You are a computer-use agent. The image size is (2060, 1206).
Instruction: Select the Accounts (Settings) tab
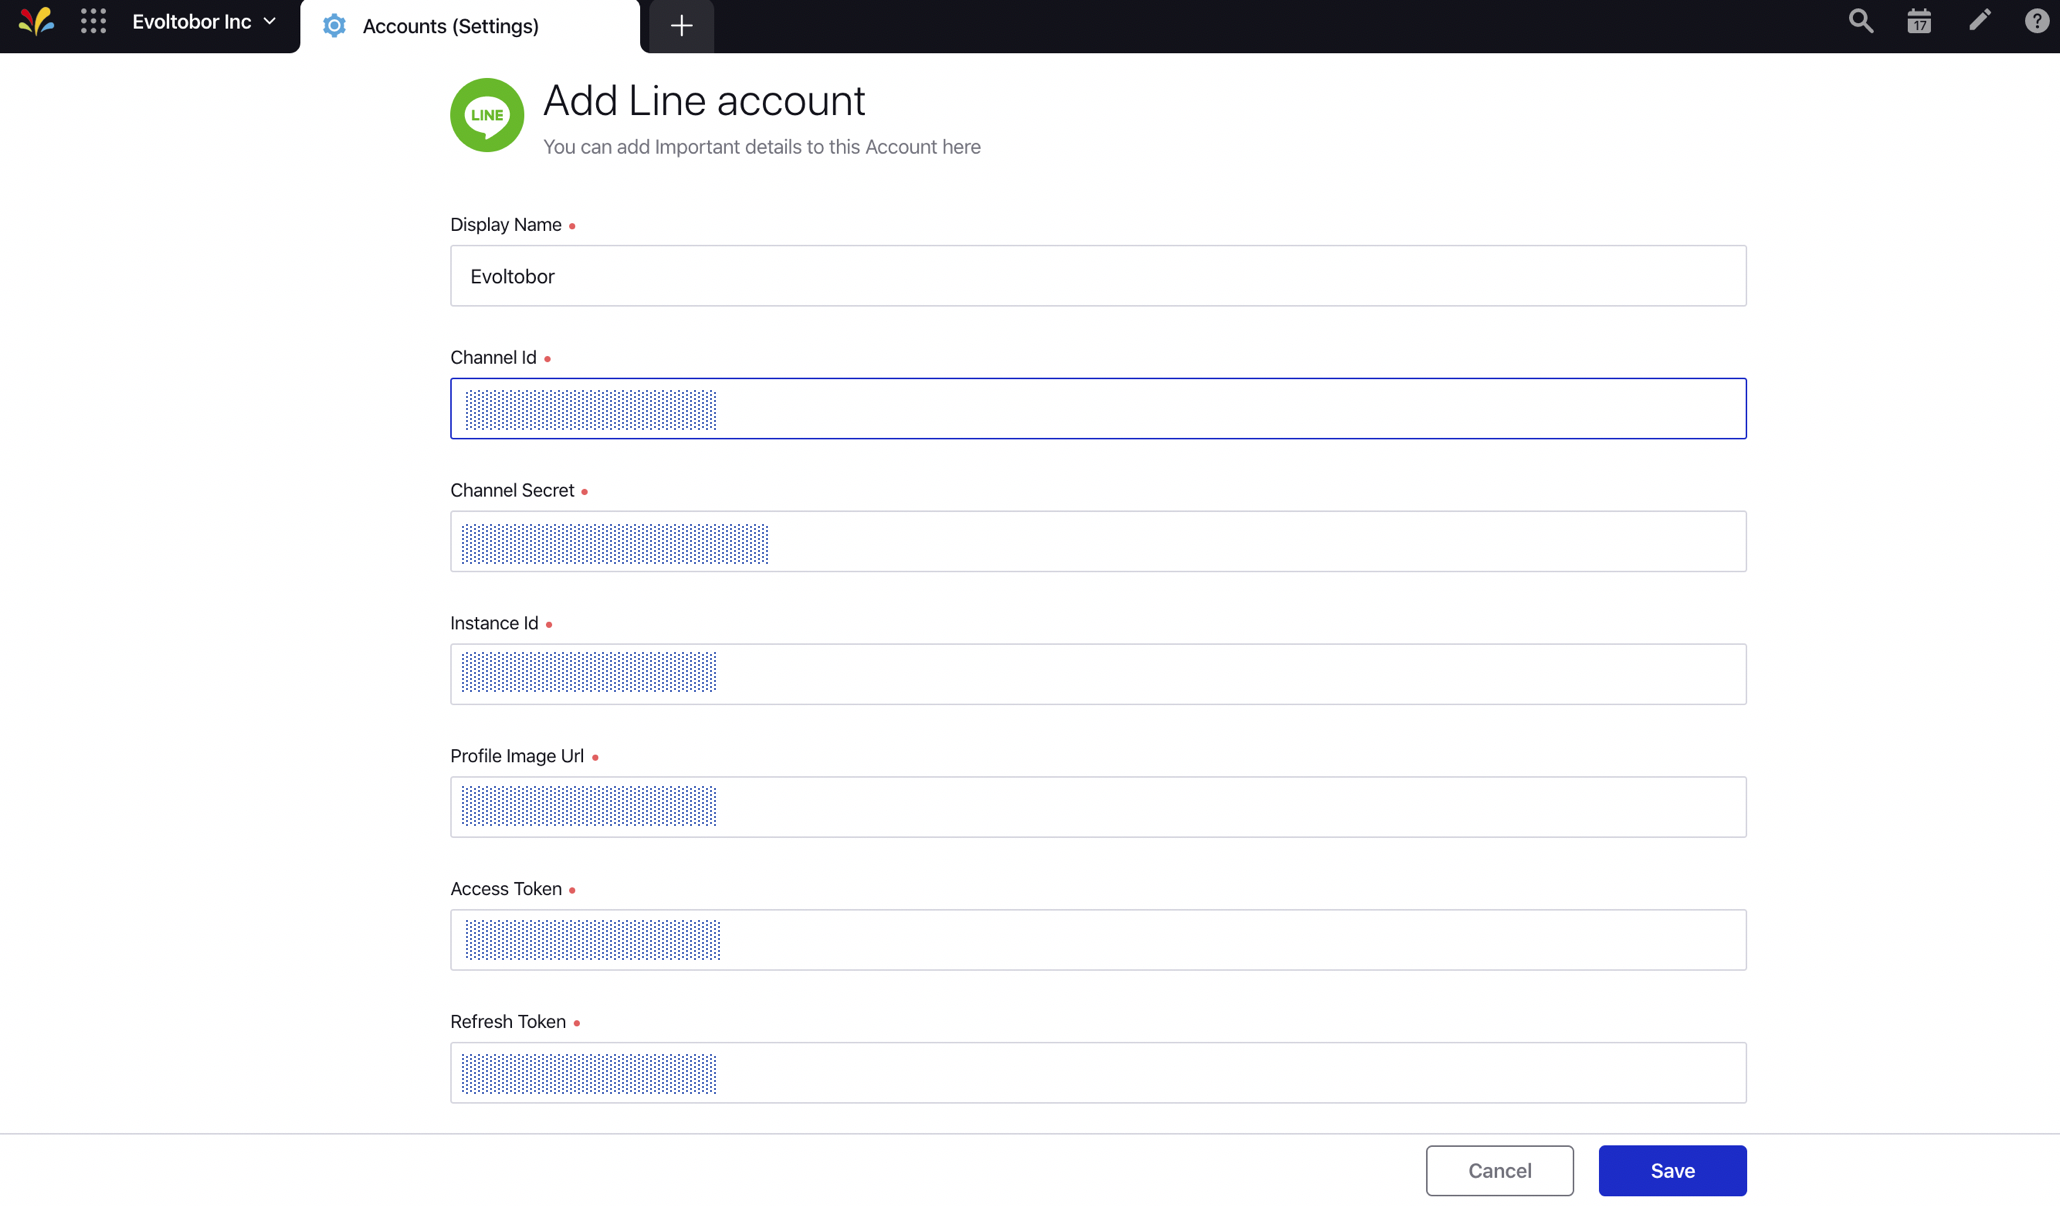470,26
